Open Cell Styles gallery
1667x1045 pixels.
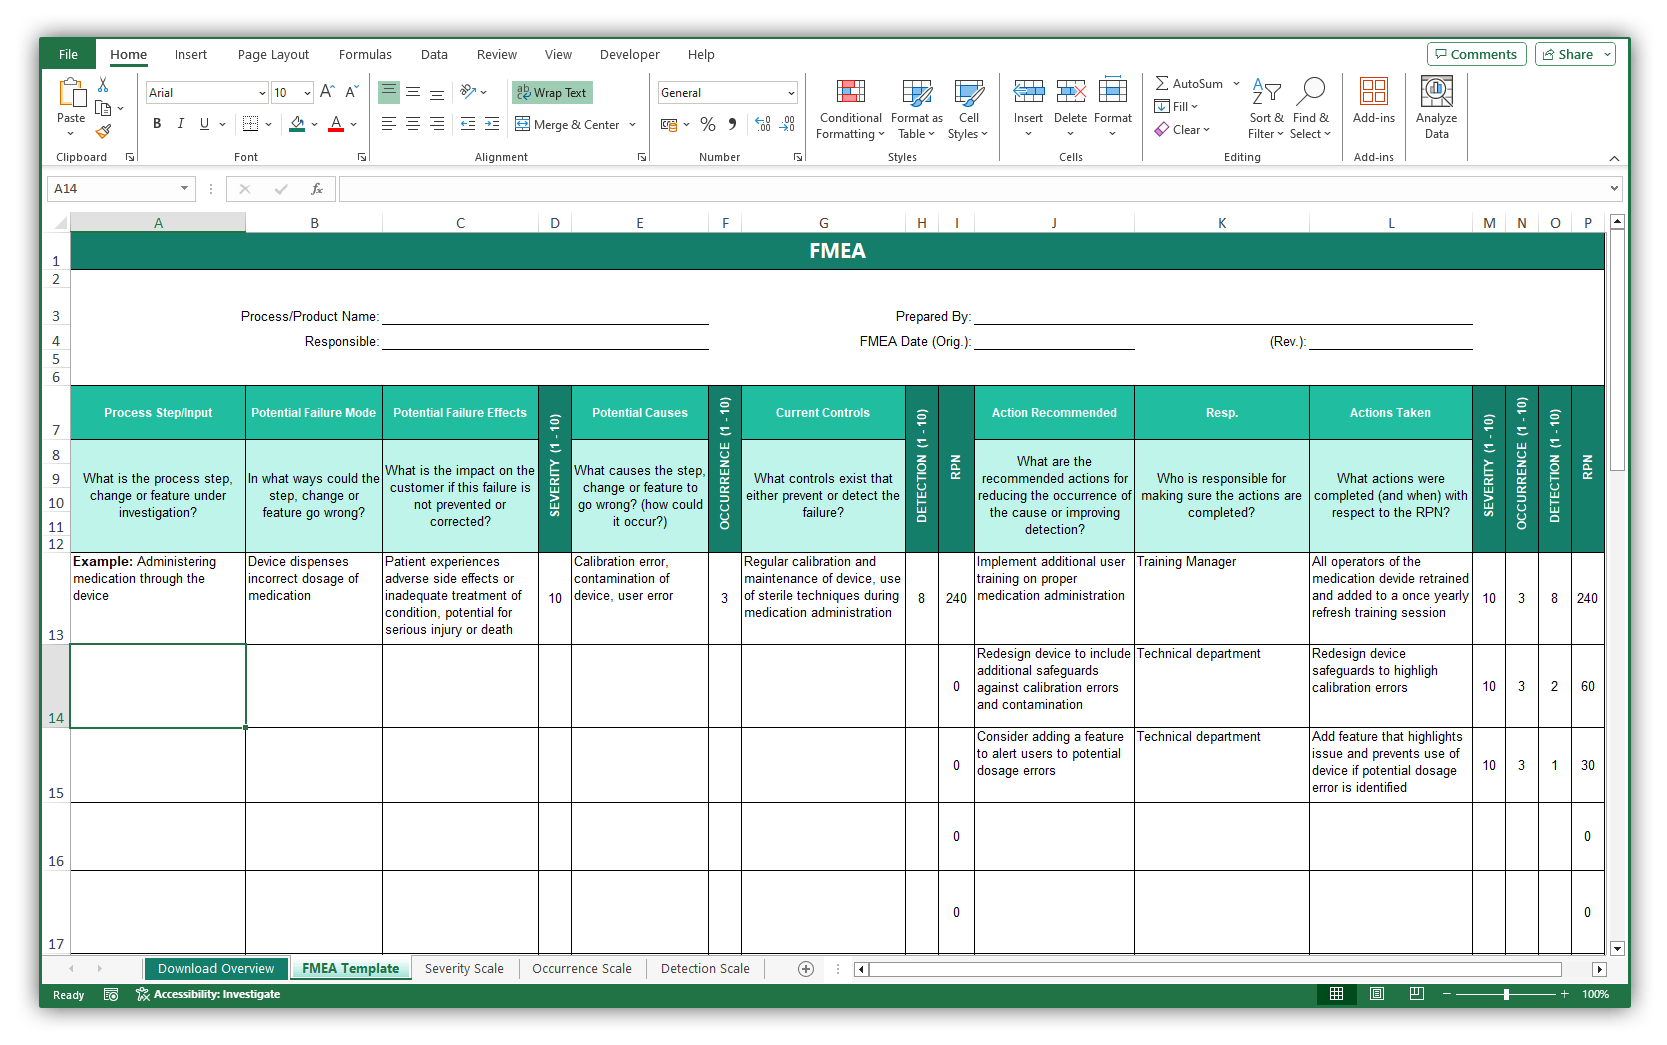click(x=967, y=108)
